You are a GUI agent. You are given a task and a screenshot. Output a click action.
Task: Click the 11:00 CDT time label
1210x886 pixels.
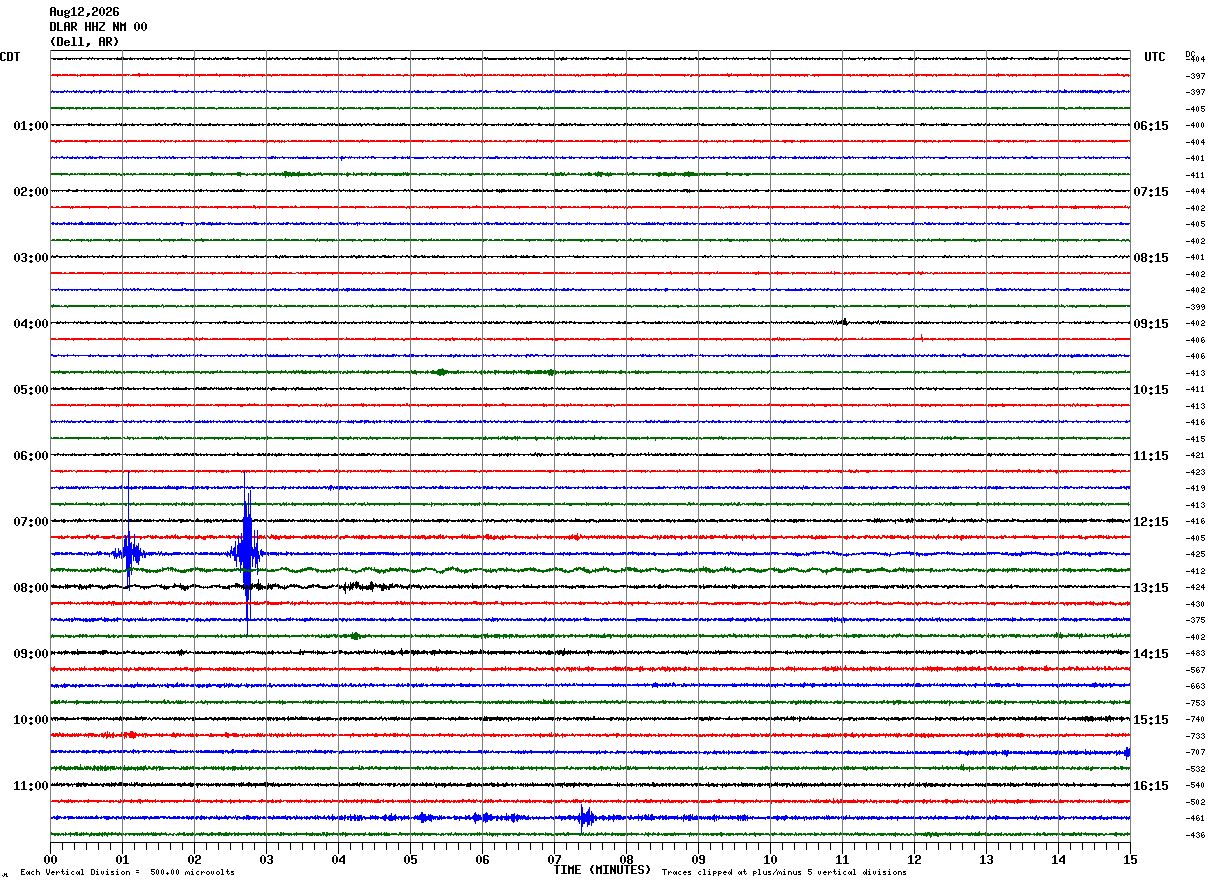click(x=31, y=786)
